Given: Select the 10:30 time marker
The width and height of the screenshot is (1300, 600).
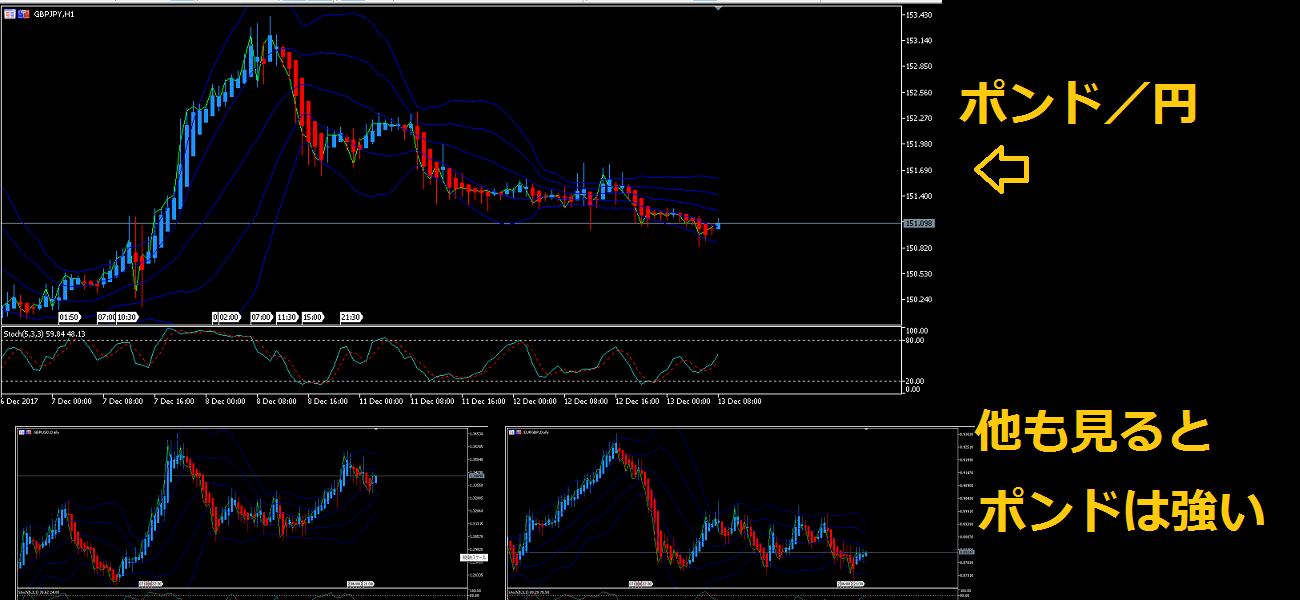Looking at the screenshot, I should pos(127,317).
